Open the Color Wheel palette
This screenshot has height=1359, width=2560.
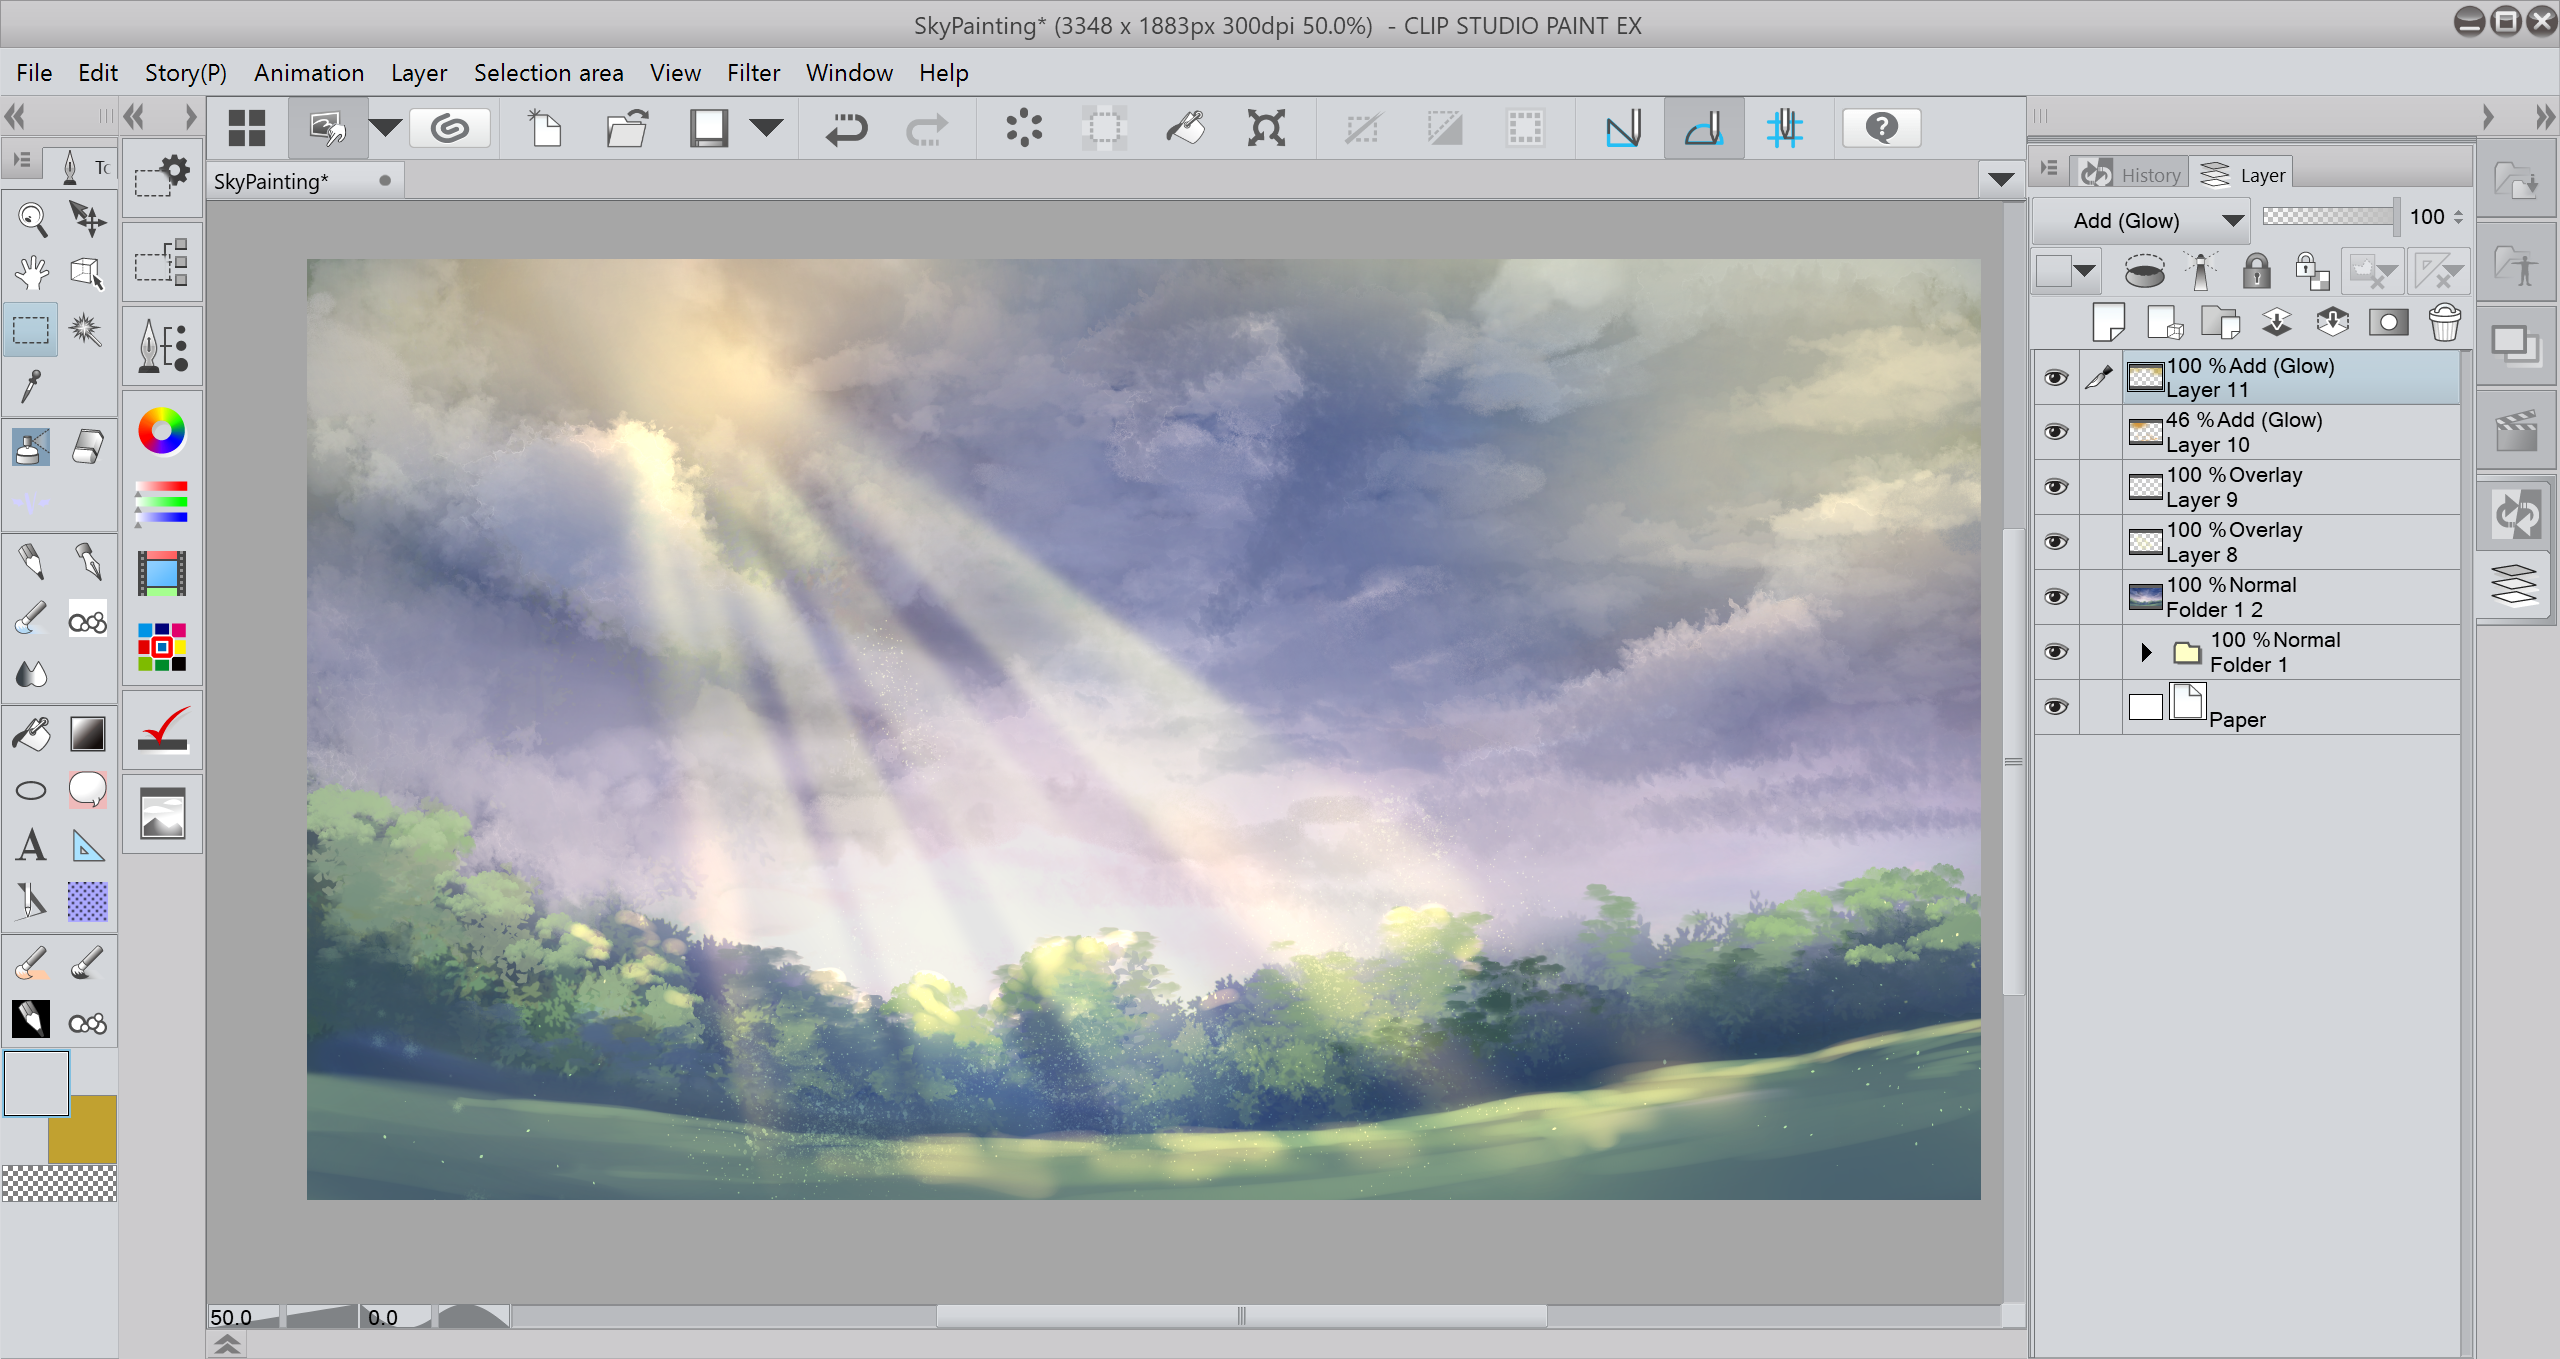(162, 431)
